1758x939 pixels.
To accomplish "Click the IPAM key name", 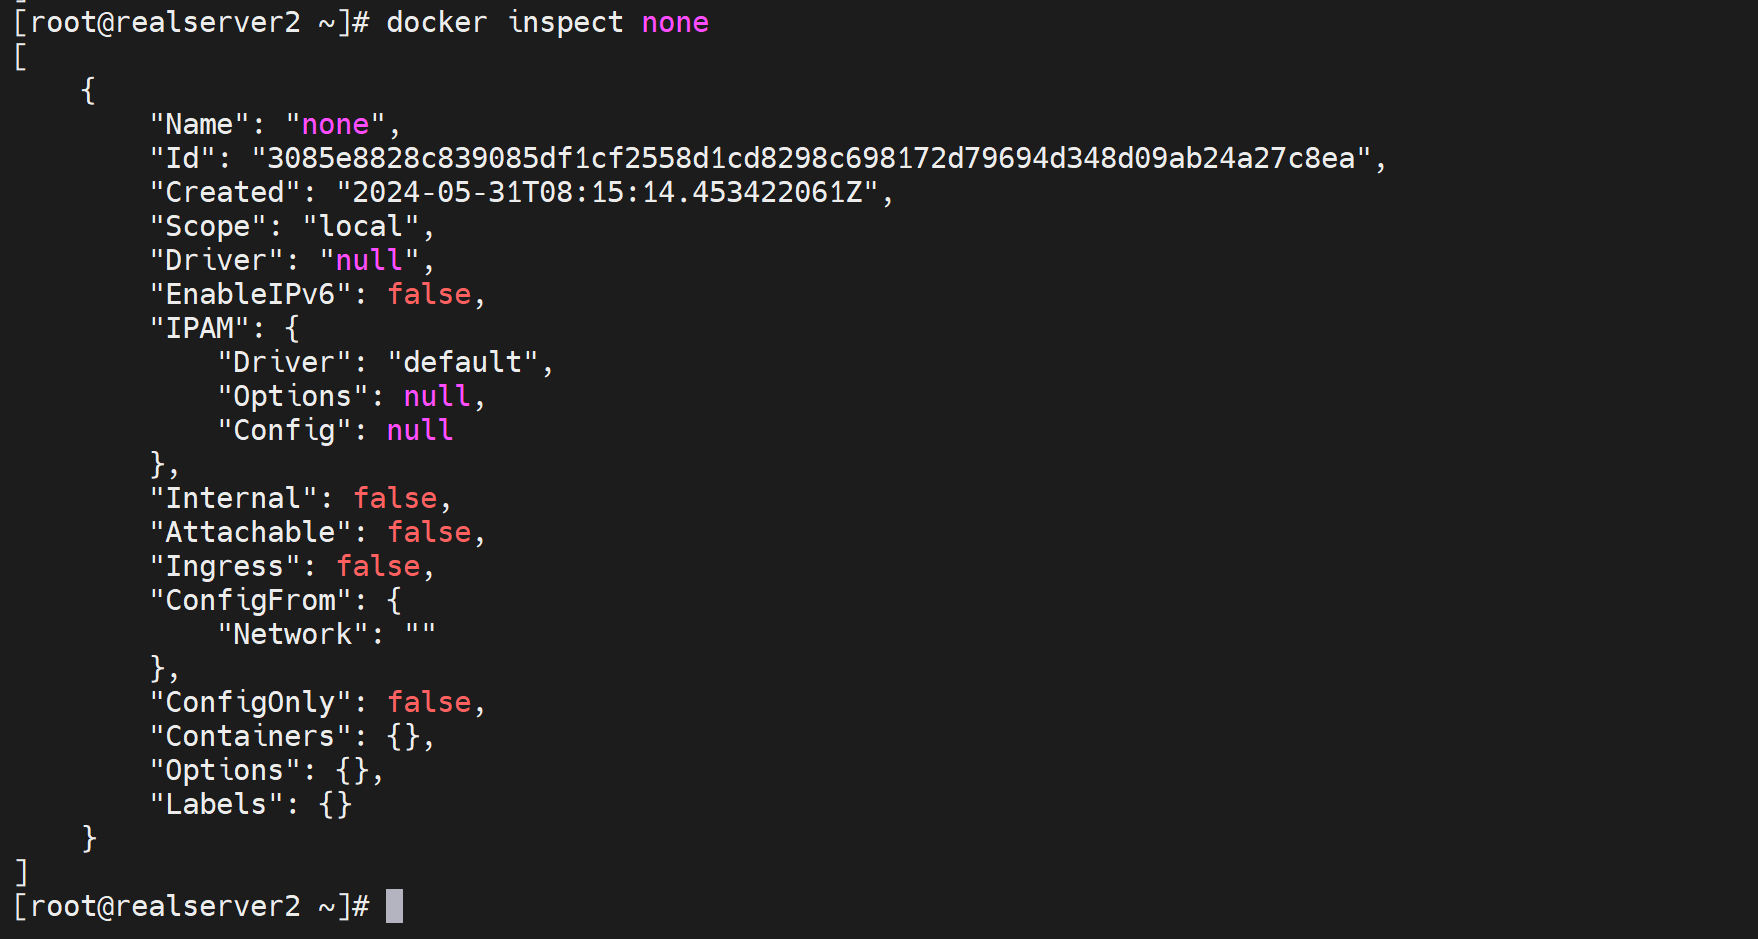I will point(200,328).
